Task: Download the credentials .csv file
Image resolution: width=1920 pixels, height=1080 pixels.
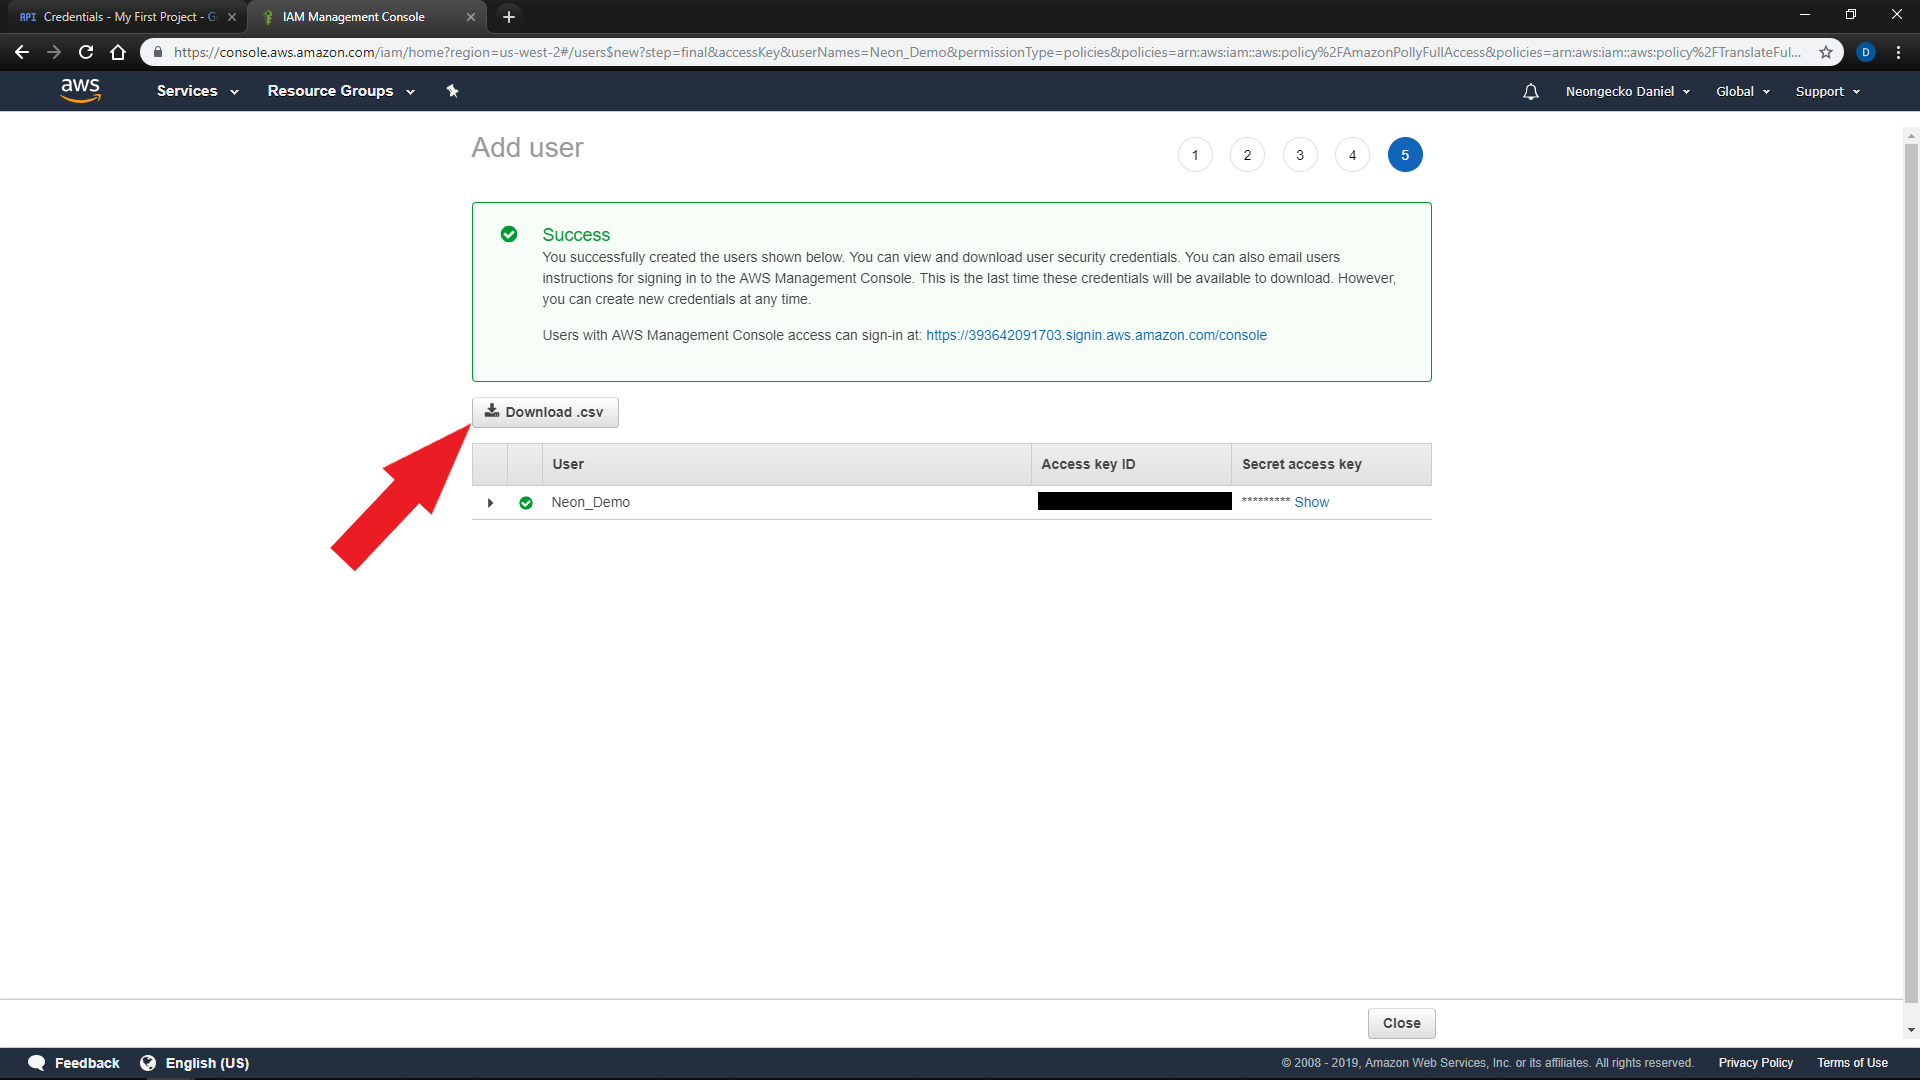Action: pos(545,412)
